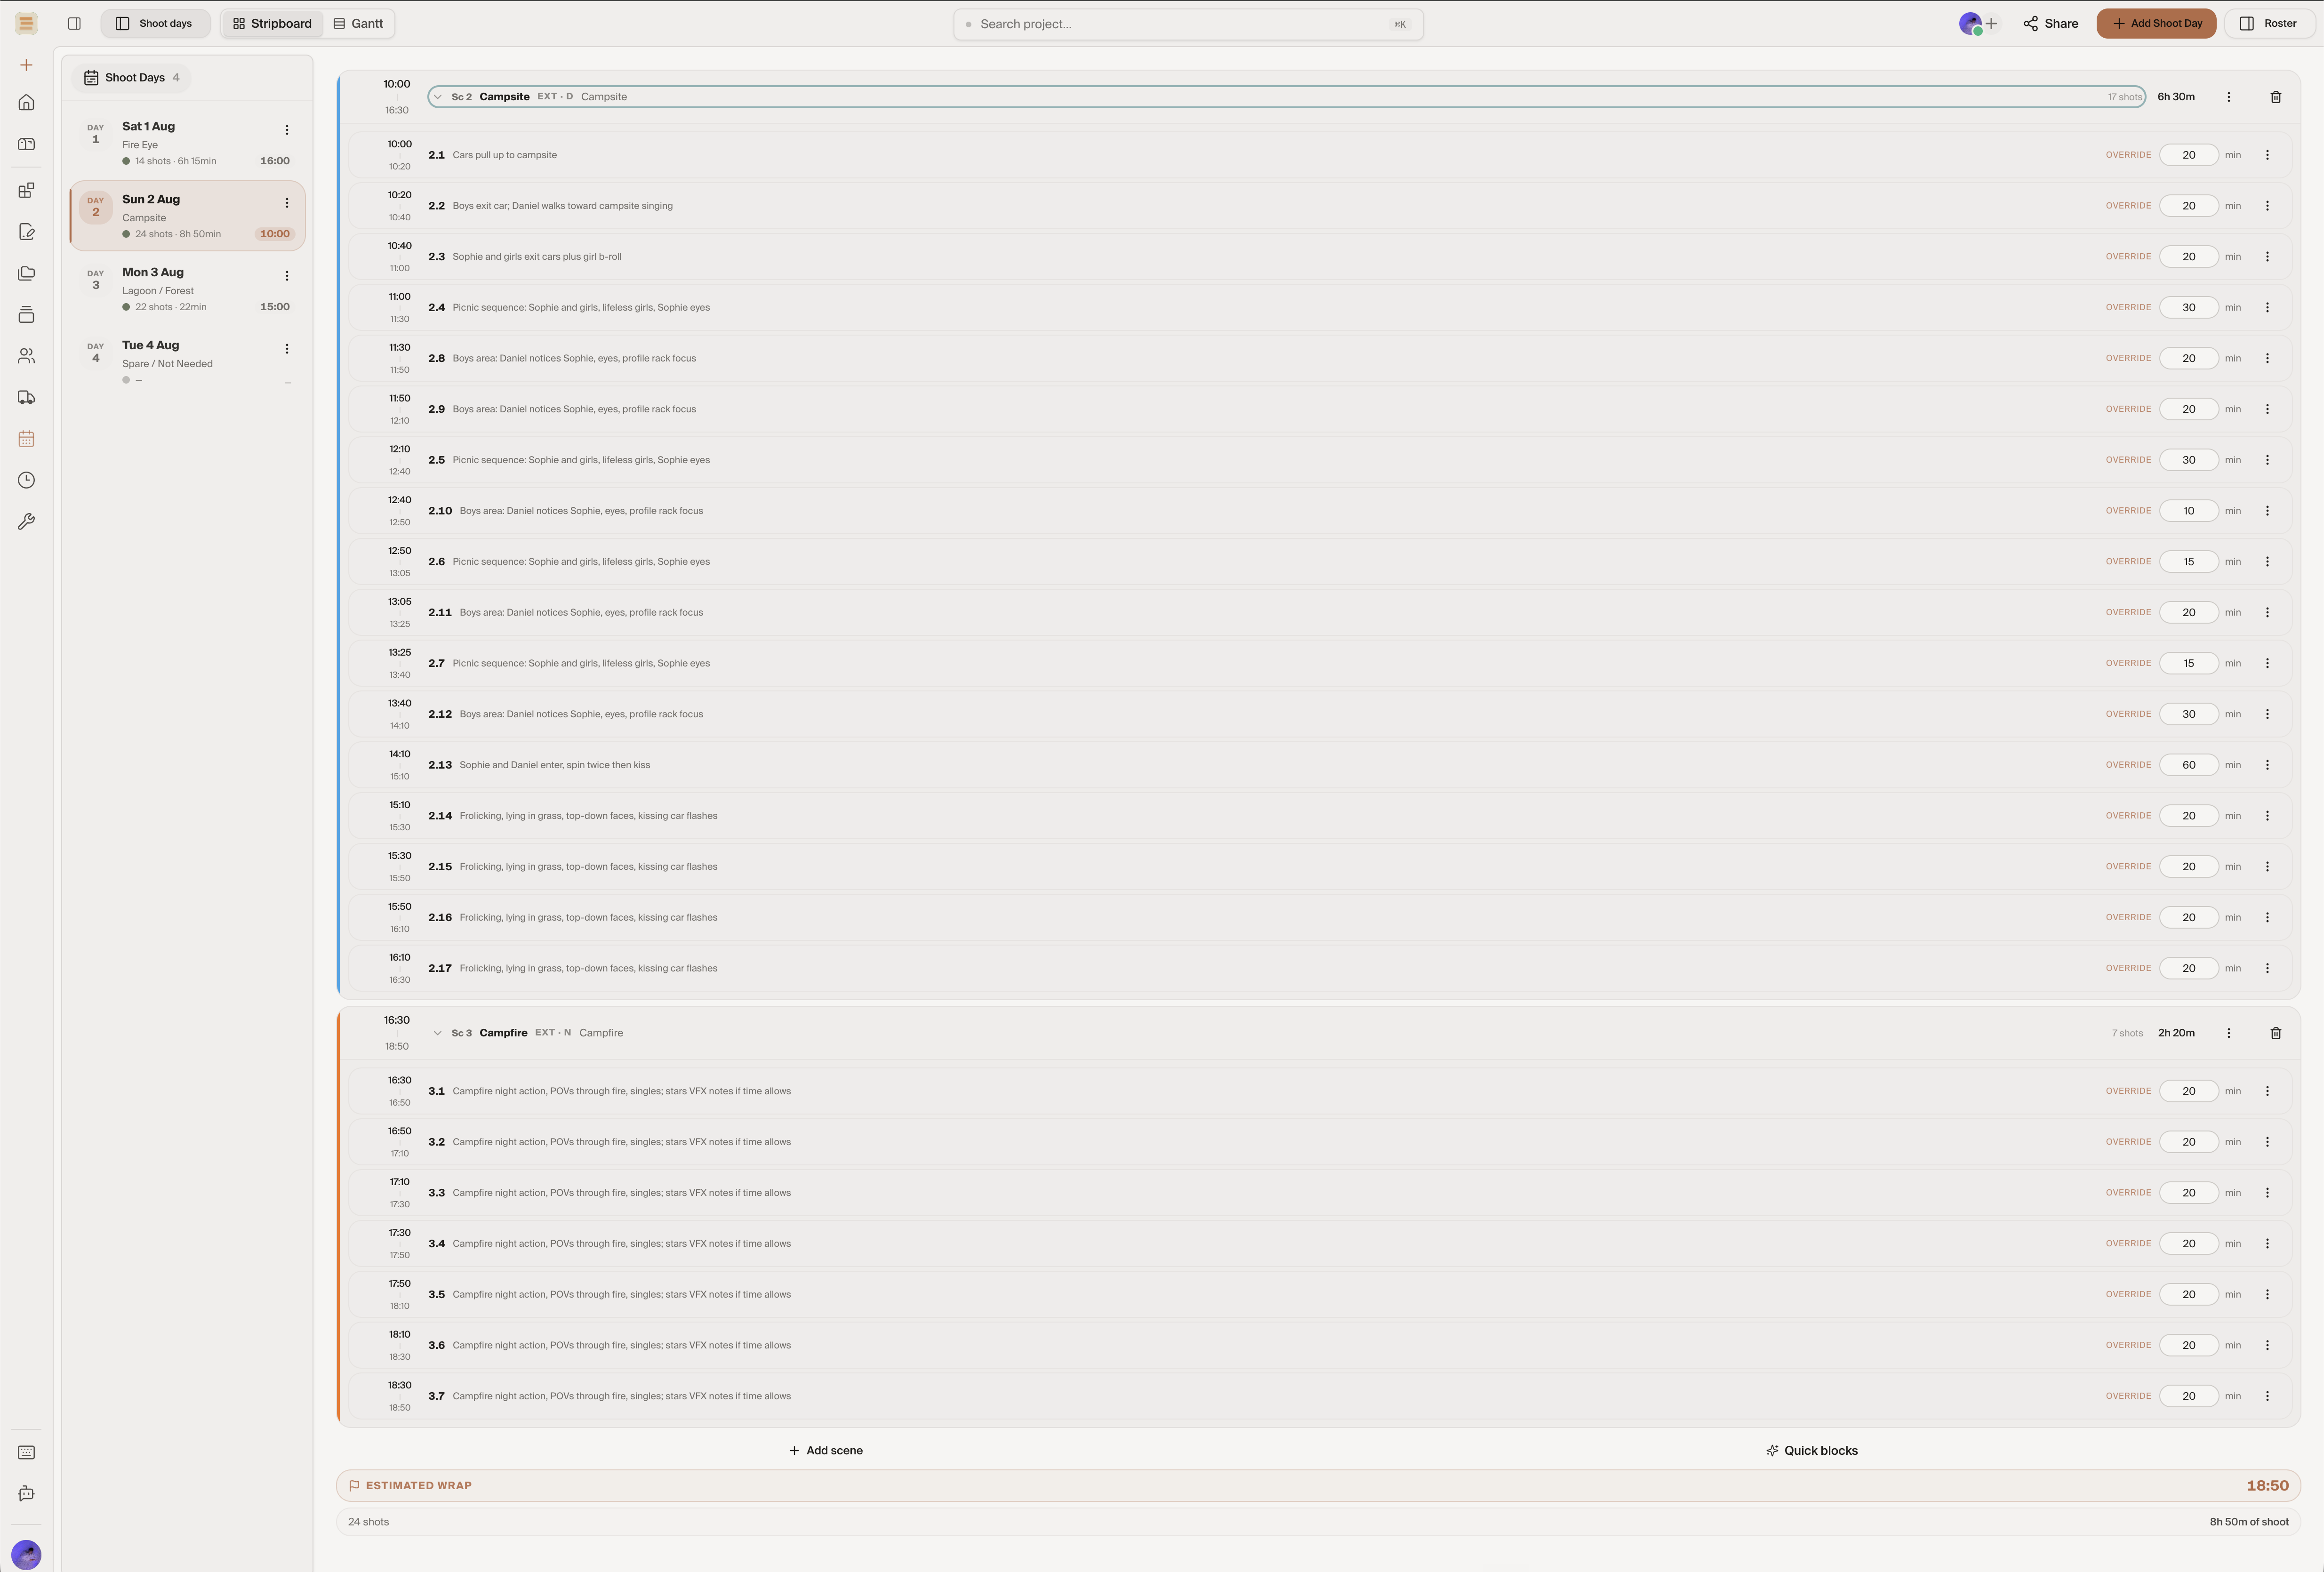Screen dimensions: 2324x1572
Task: Click OVERRIDE on shot 2.10
Action: 2128,511
